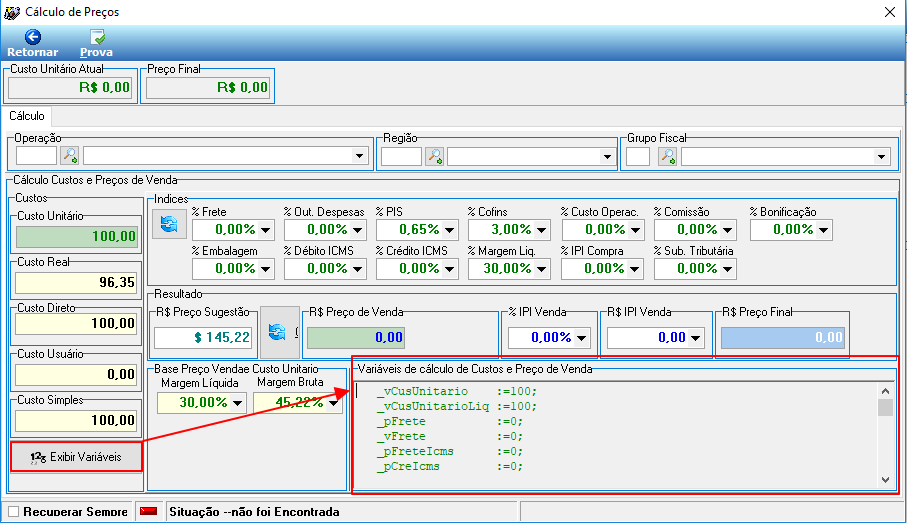The width and height of the screenshot is (907, 523).
Task: Click the Operação code input box
Action: (36, 156)
